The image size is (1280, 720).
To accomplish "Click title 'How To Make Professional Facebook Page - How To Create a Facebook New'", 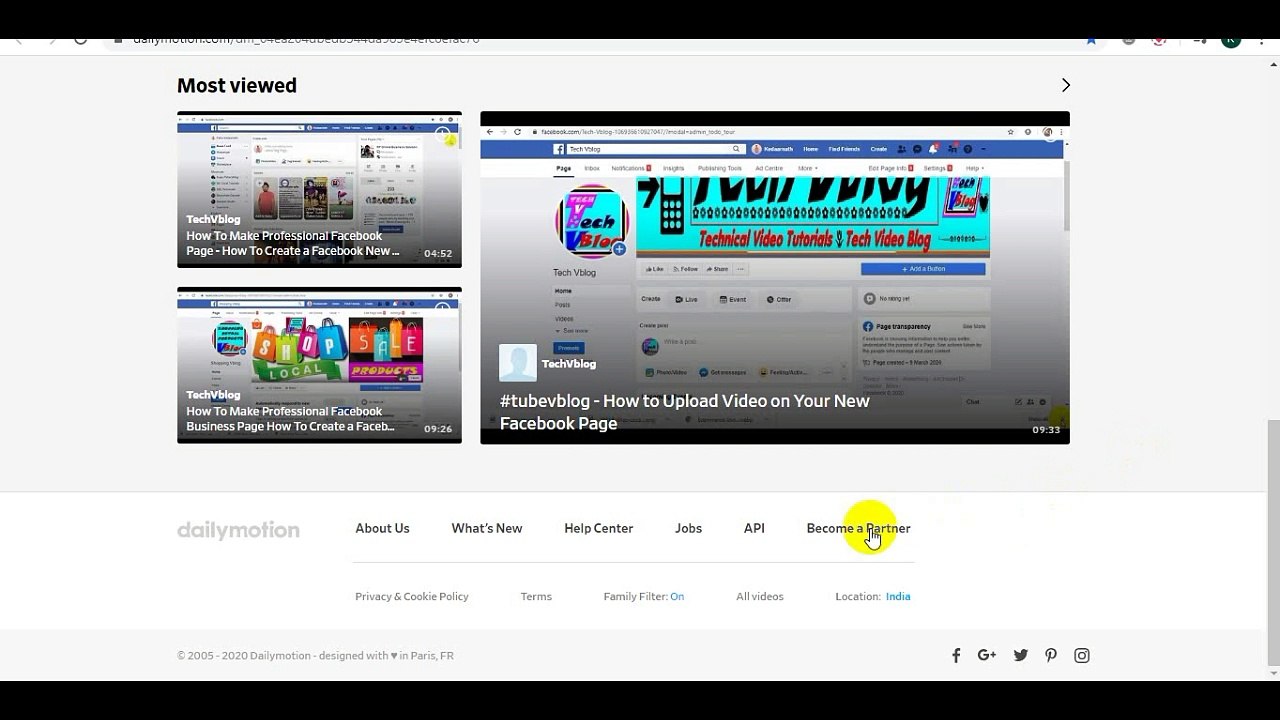I will pyautogui.click(x=293, y=243).
